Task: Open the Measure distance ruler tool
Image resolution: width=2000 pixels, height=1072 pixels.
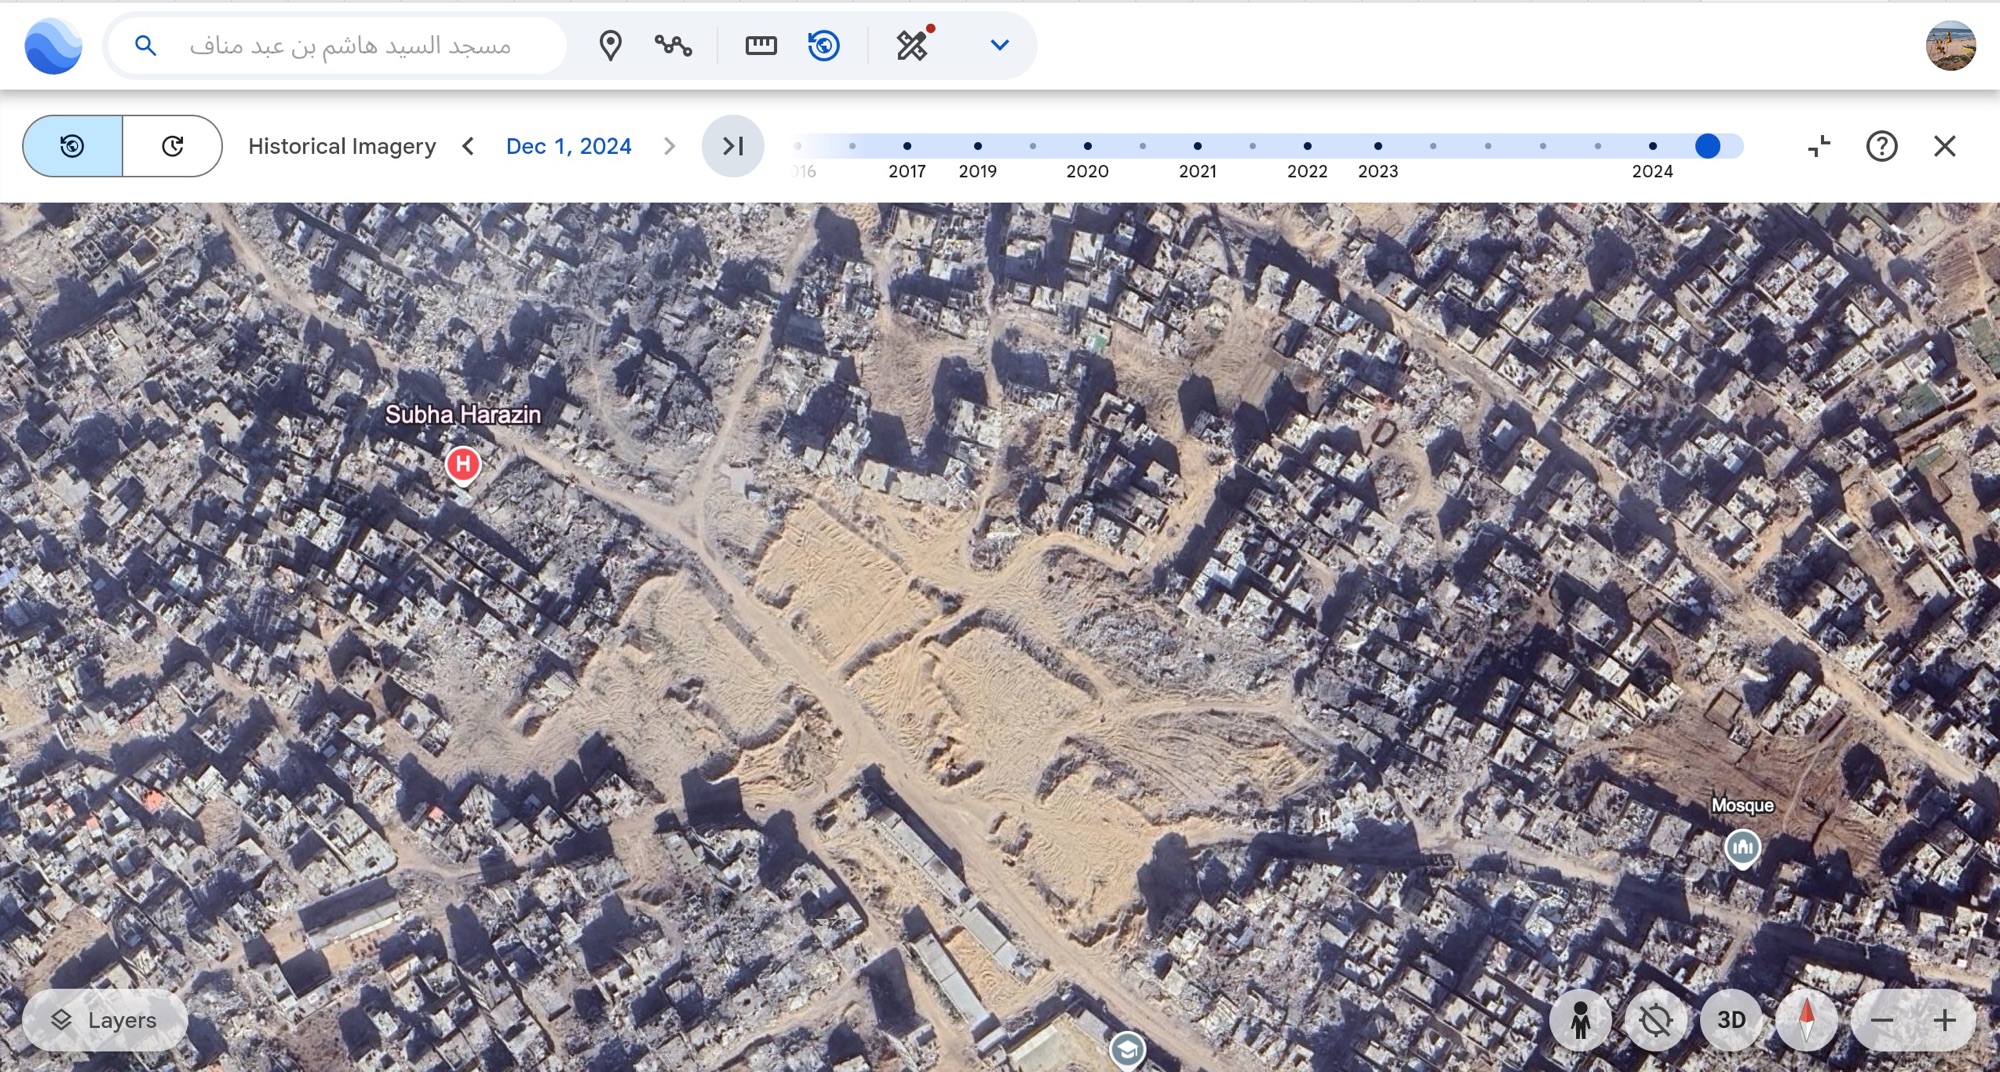Action: pos(761,46)
